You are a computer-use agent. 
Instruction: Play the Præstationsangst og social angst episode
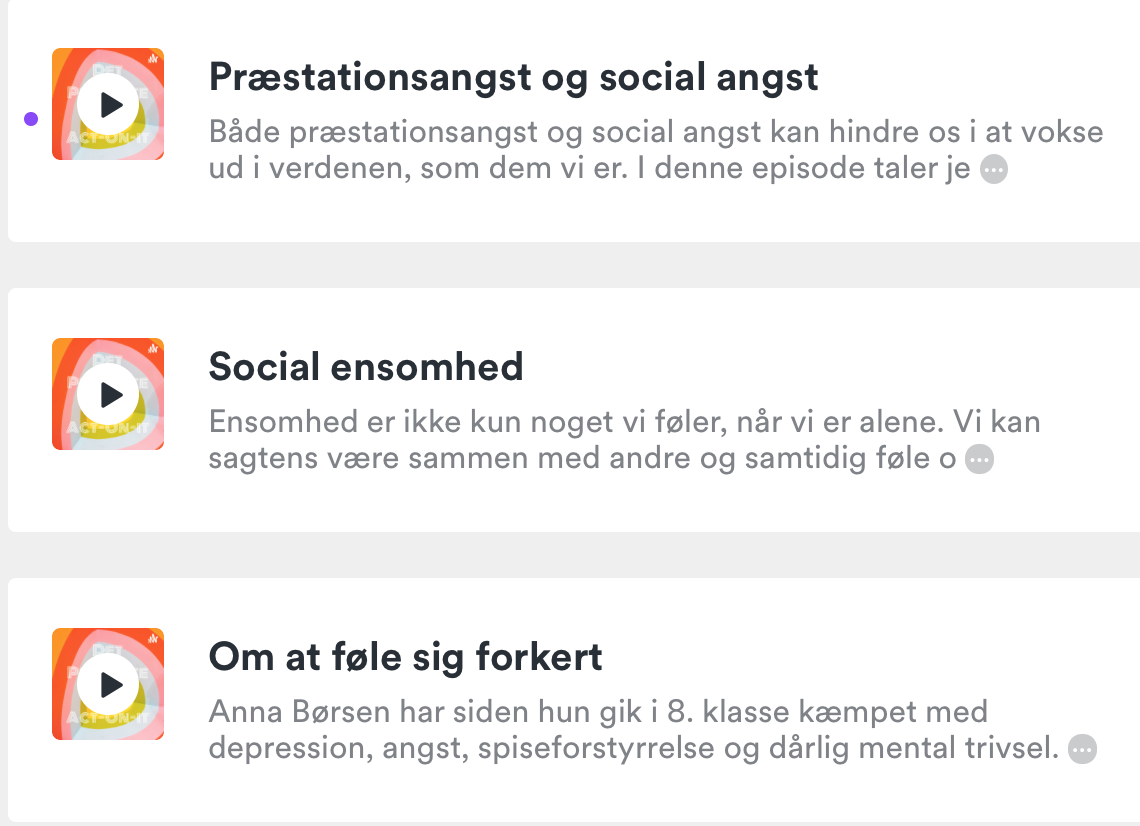(x=108, y=105)
